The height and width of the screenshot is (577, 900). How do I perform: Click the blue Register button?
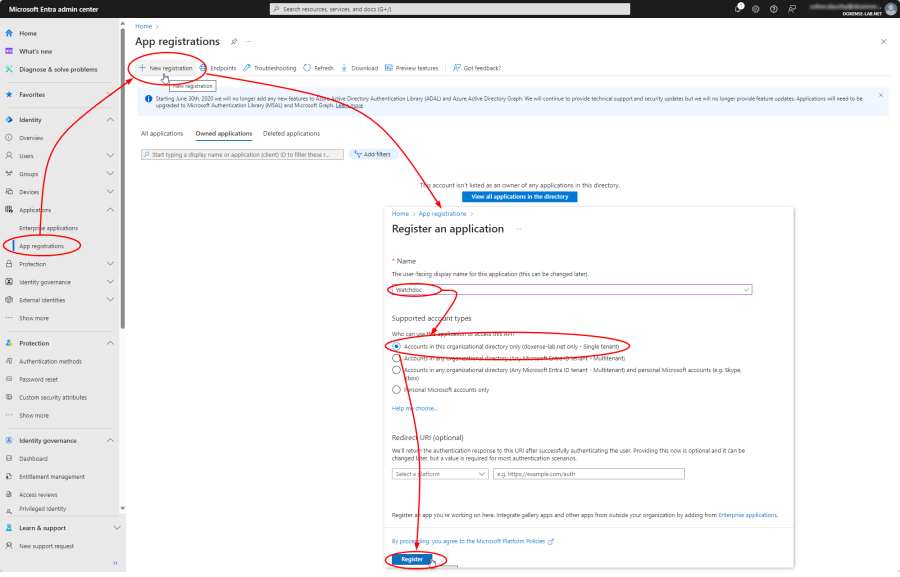[x=412, y=559]
